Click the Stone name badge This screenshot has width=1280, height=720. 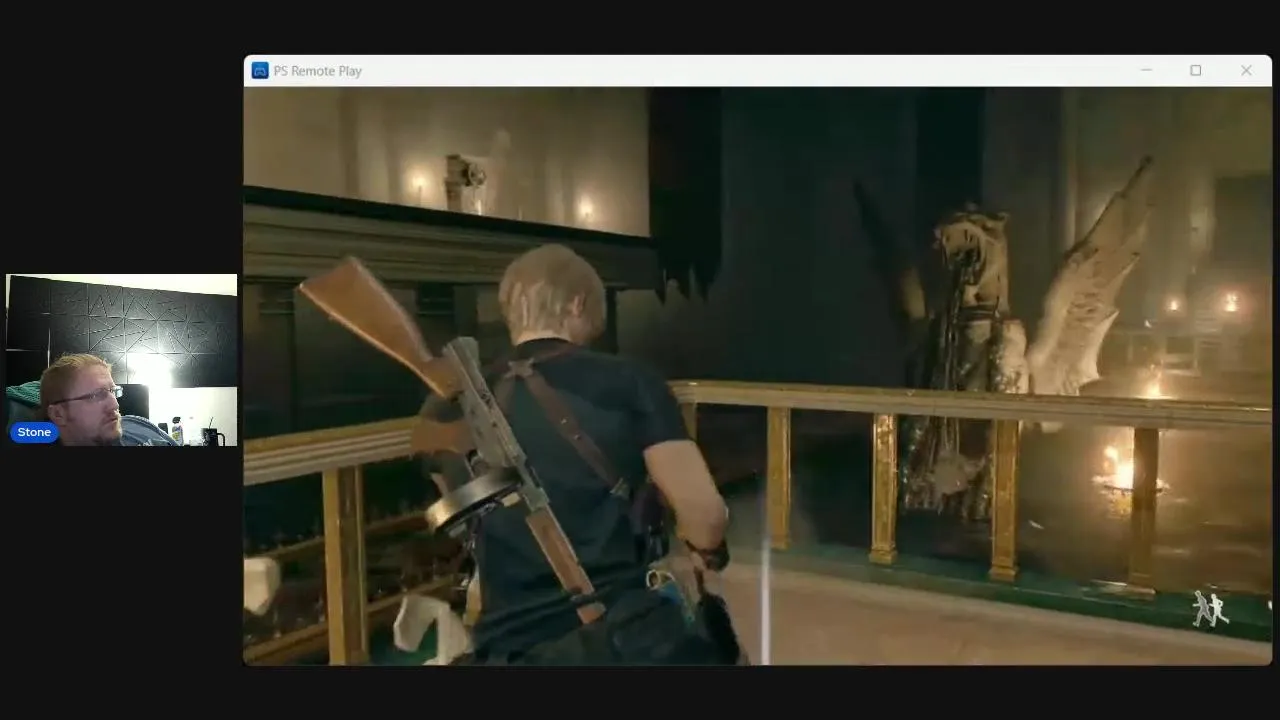pos(34,432)
